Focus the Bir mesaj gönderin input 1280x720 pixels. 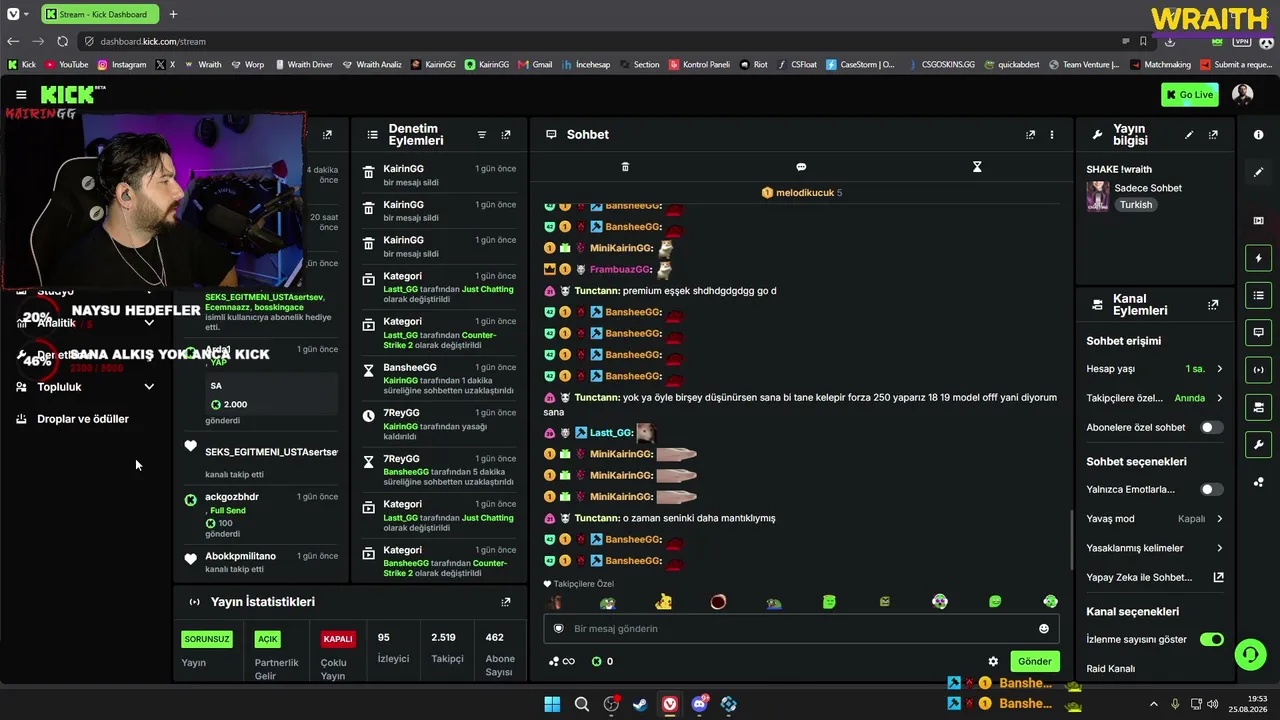(799, 628)
